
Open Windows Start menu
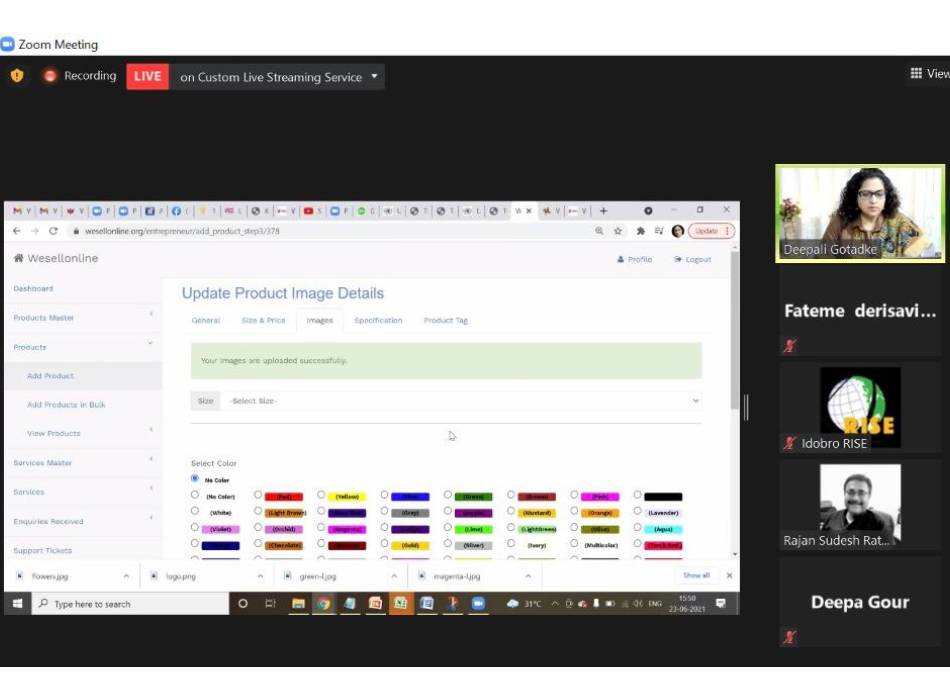[18, 604]
